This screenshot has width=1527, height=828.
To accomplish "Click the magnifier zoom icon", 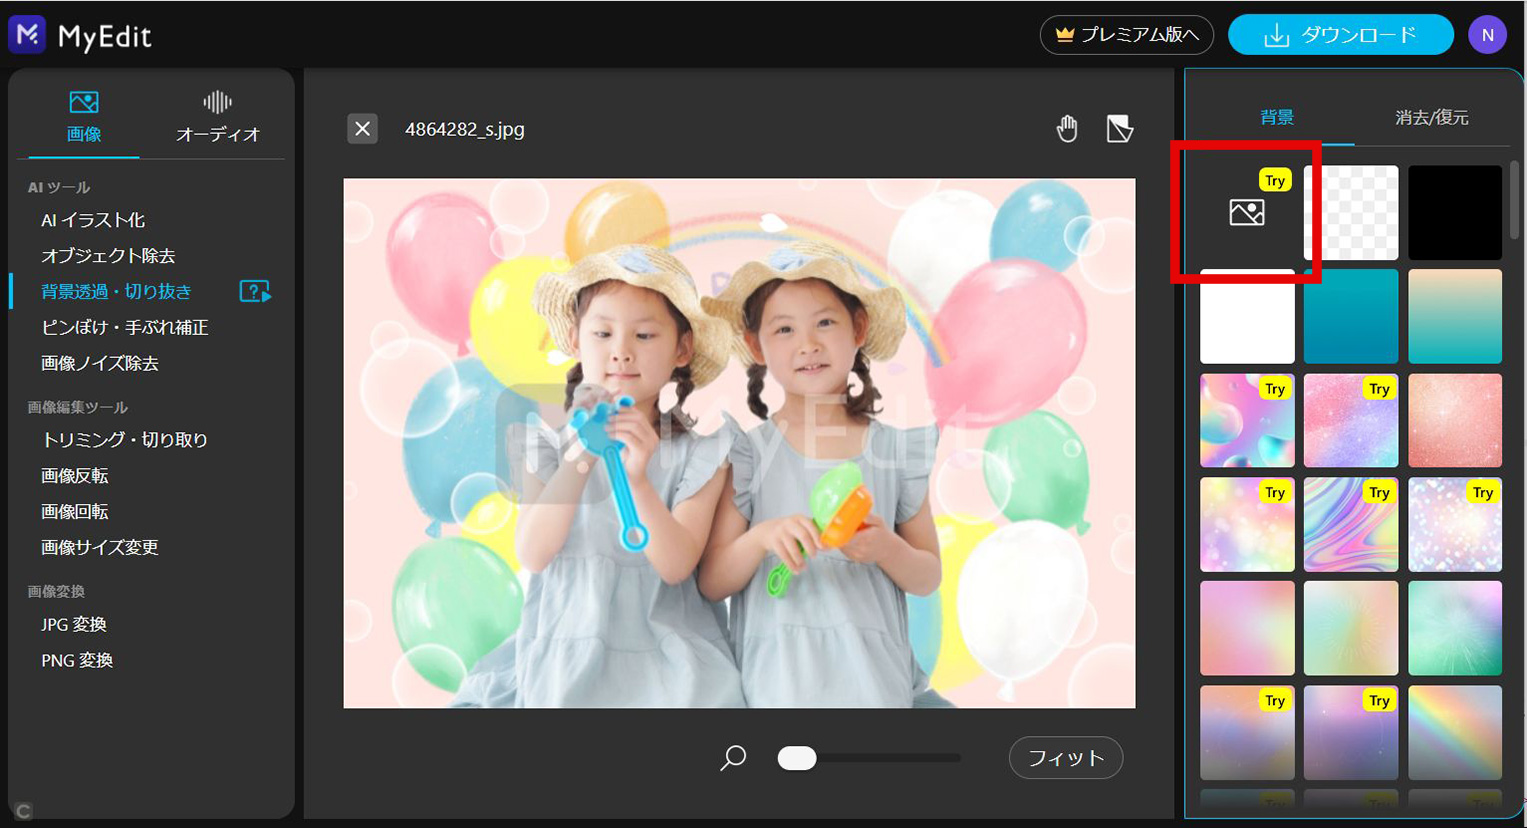I will (733, 758).
